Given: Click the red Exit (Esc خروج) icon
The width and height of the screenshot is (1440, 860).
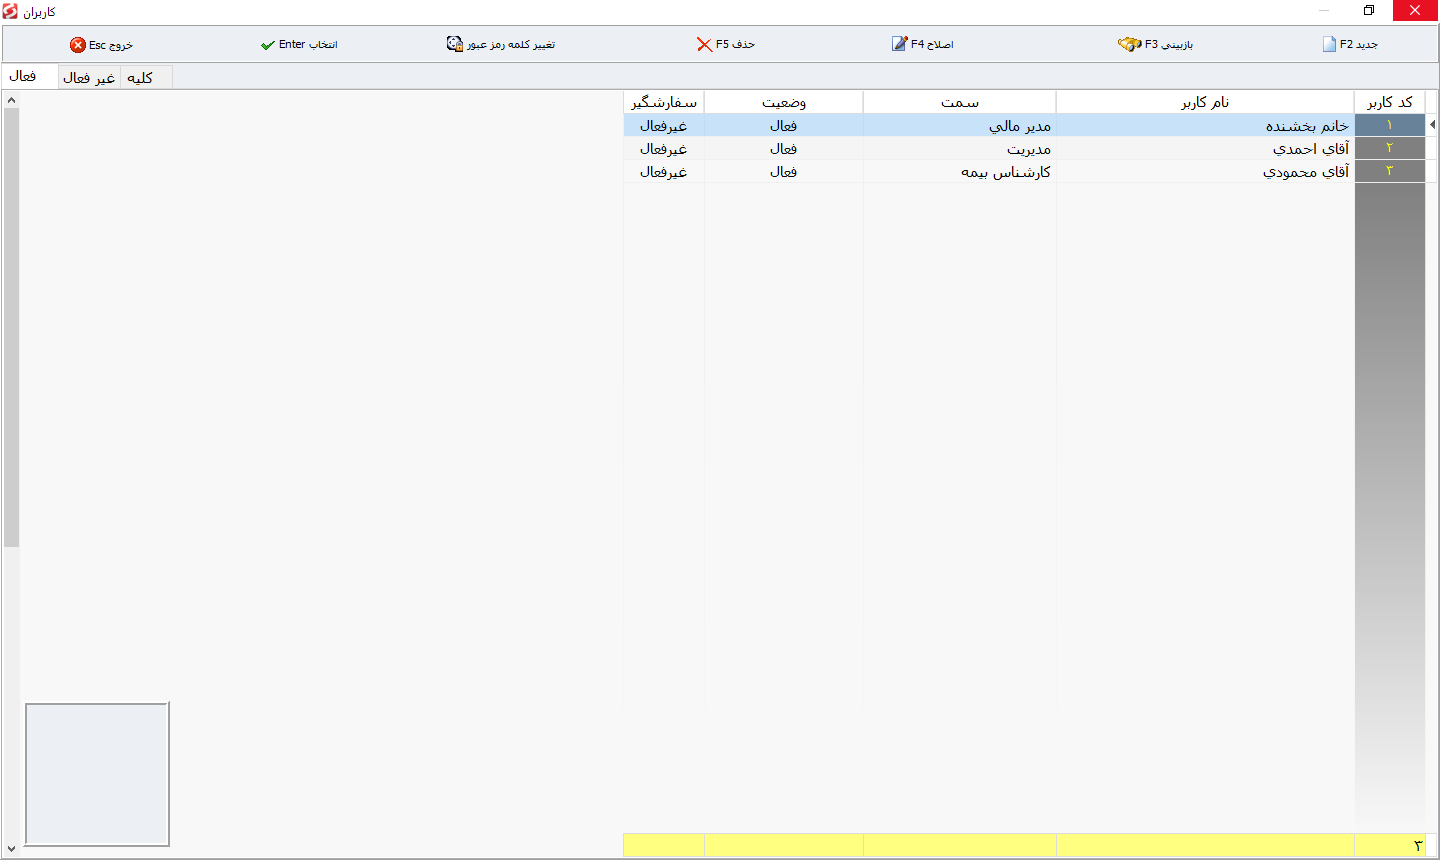Looking at the screenshot, I should [x=78, y=45].
